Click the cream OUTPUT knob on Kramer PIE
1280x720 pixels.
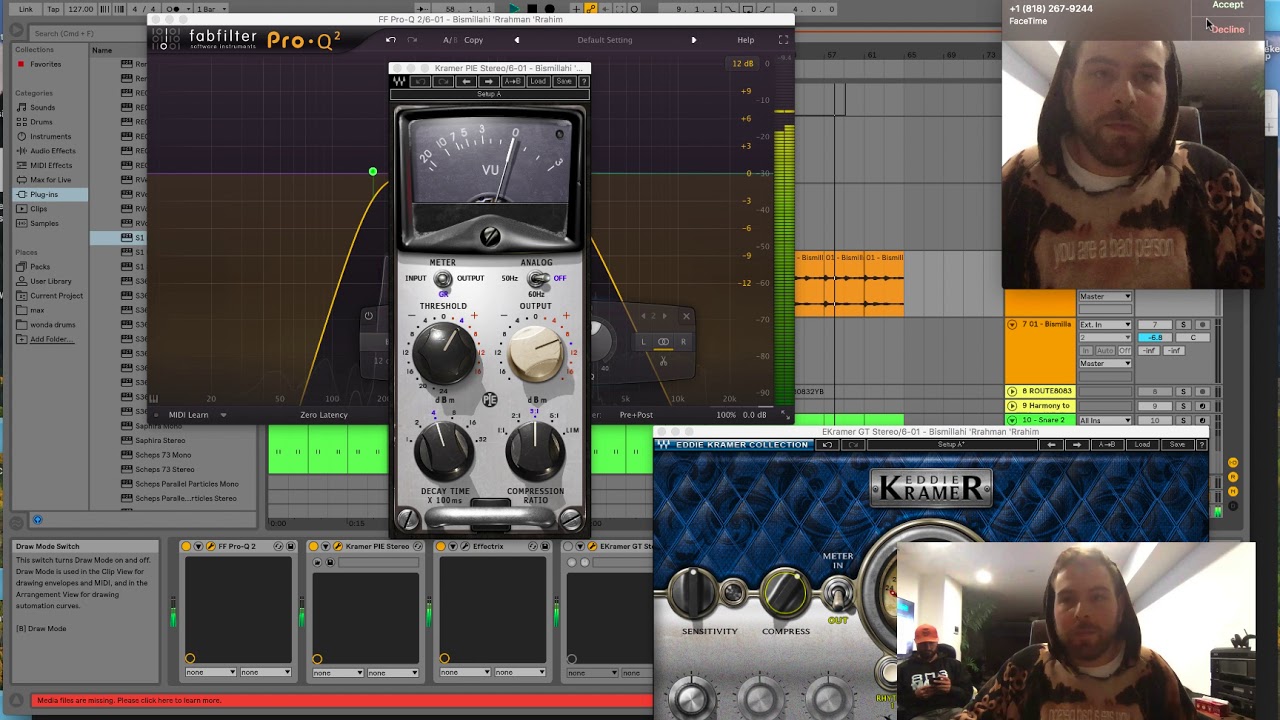coord(536,352)
